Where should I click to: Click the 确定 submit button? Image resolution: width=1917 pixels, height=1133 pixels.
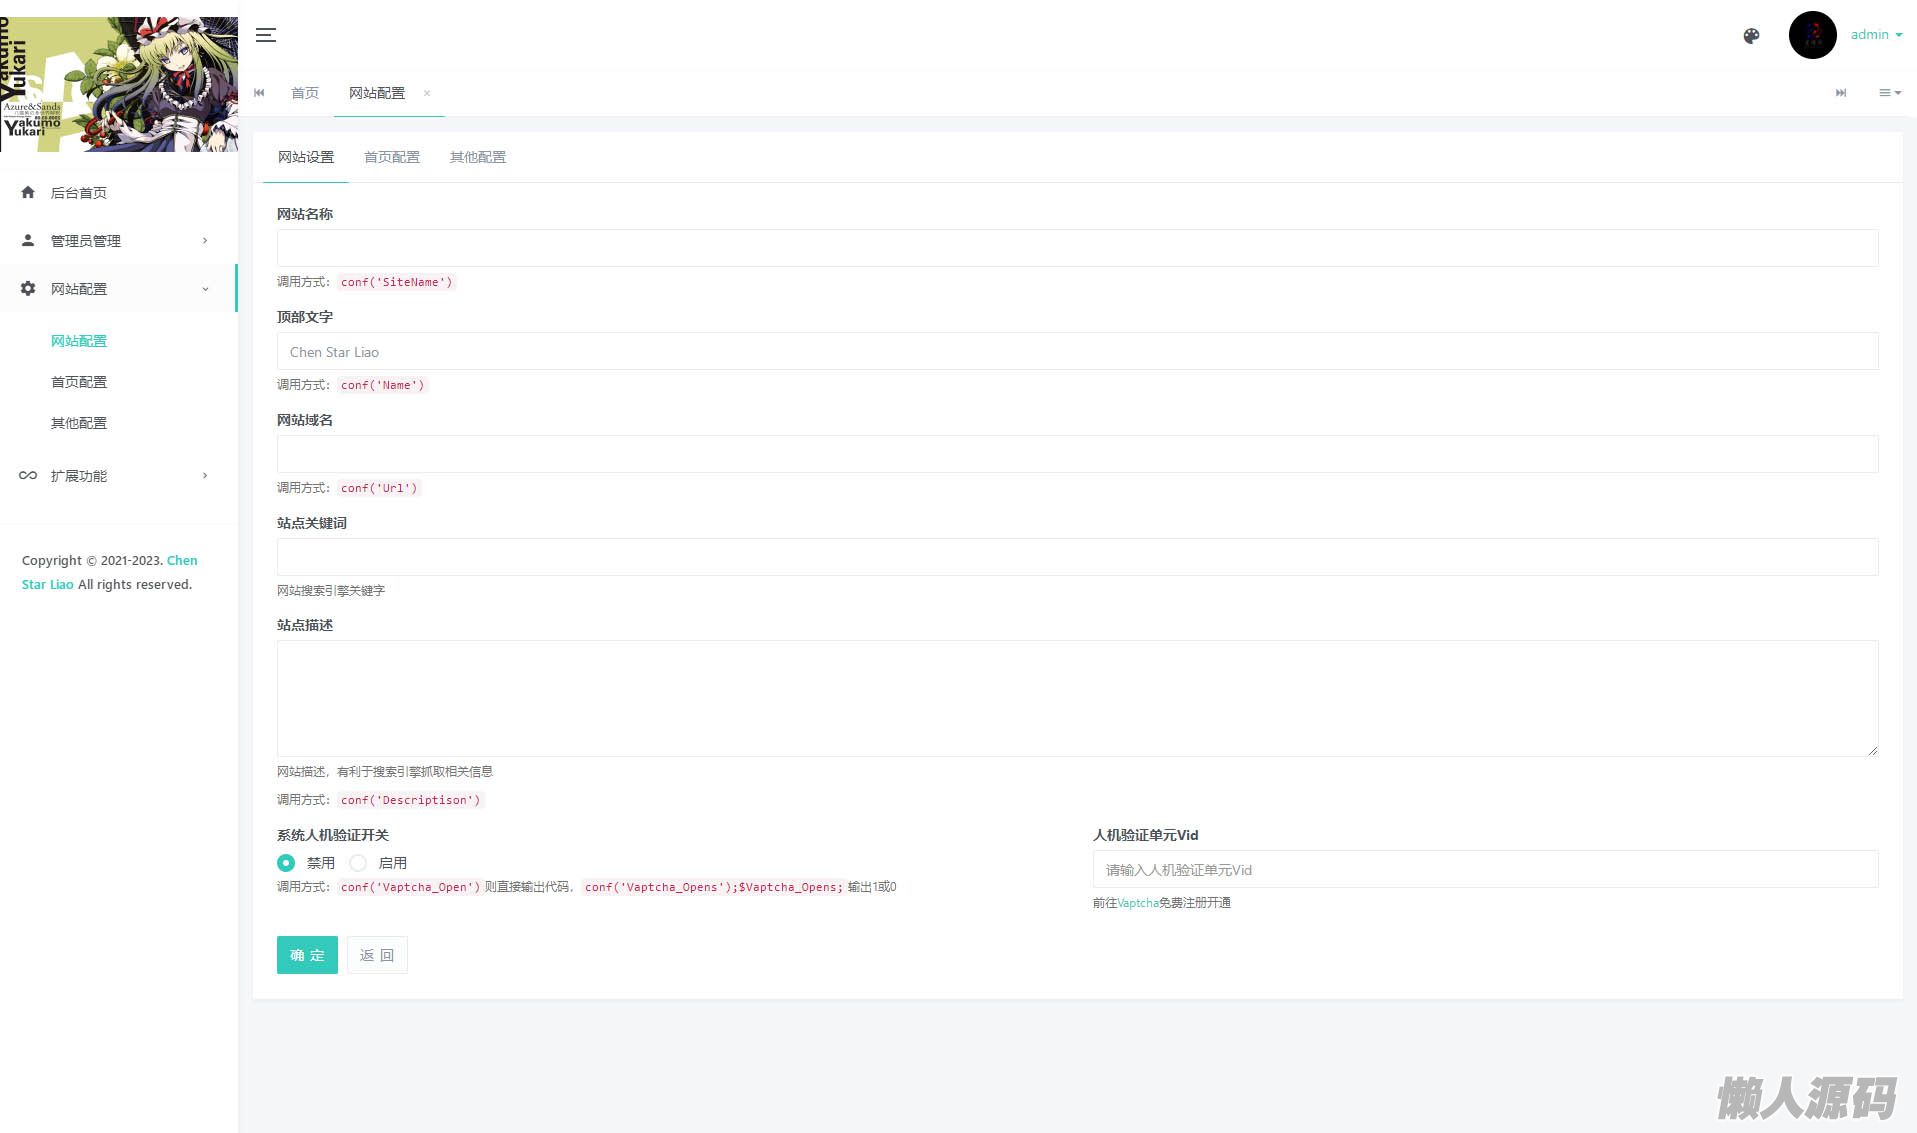(x=307, y=955)
